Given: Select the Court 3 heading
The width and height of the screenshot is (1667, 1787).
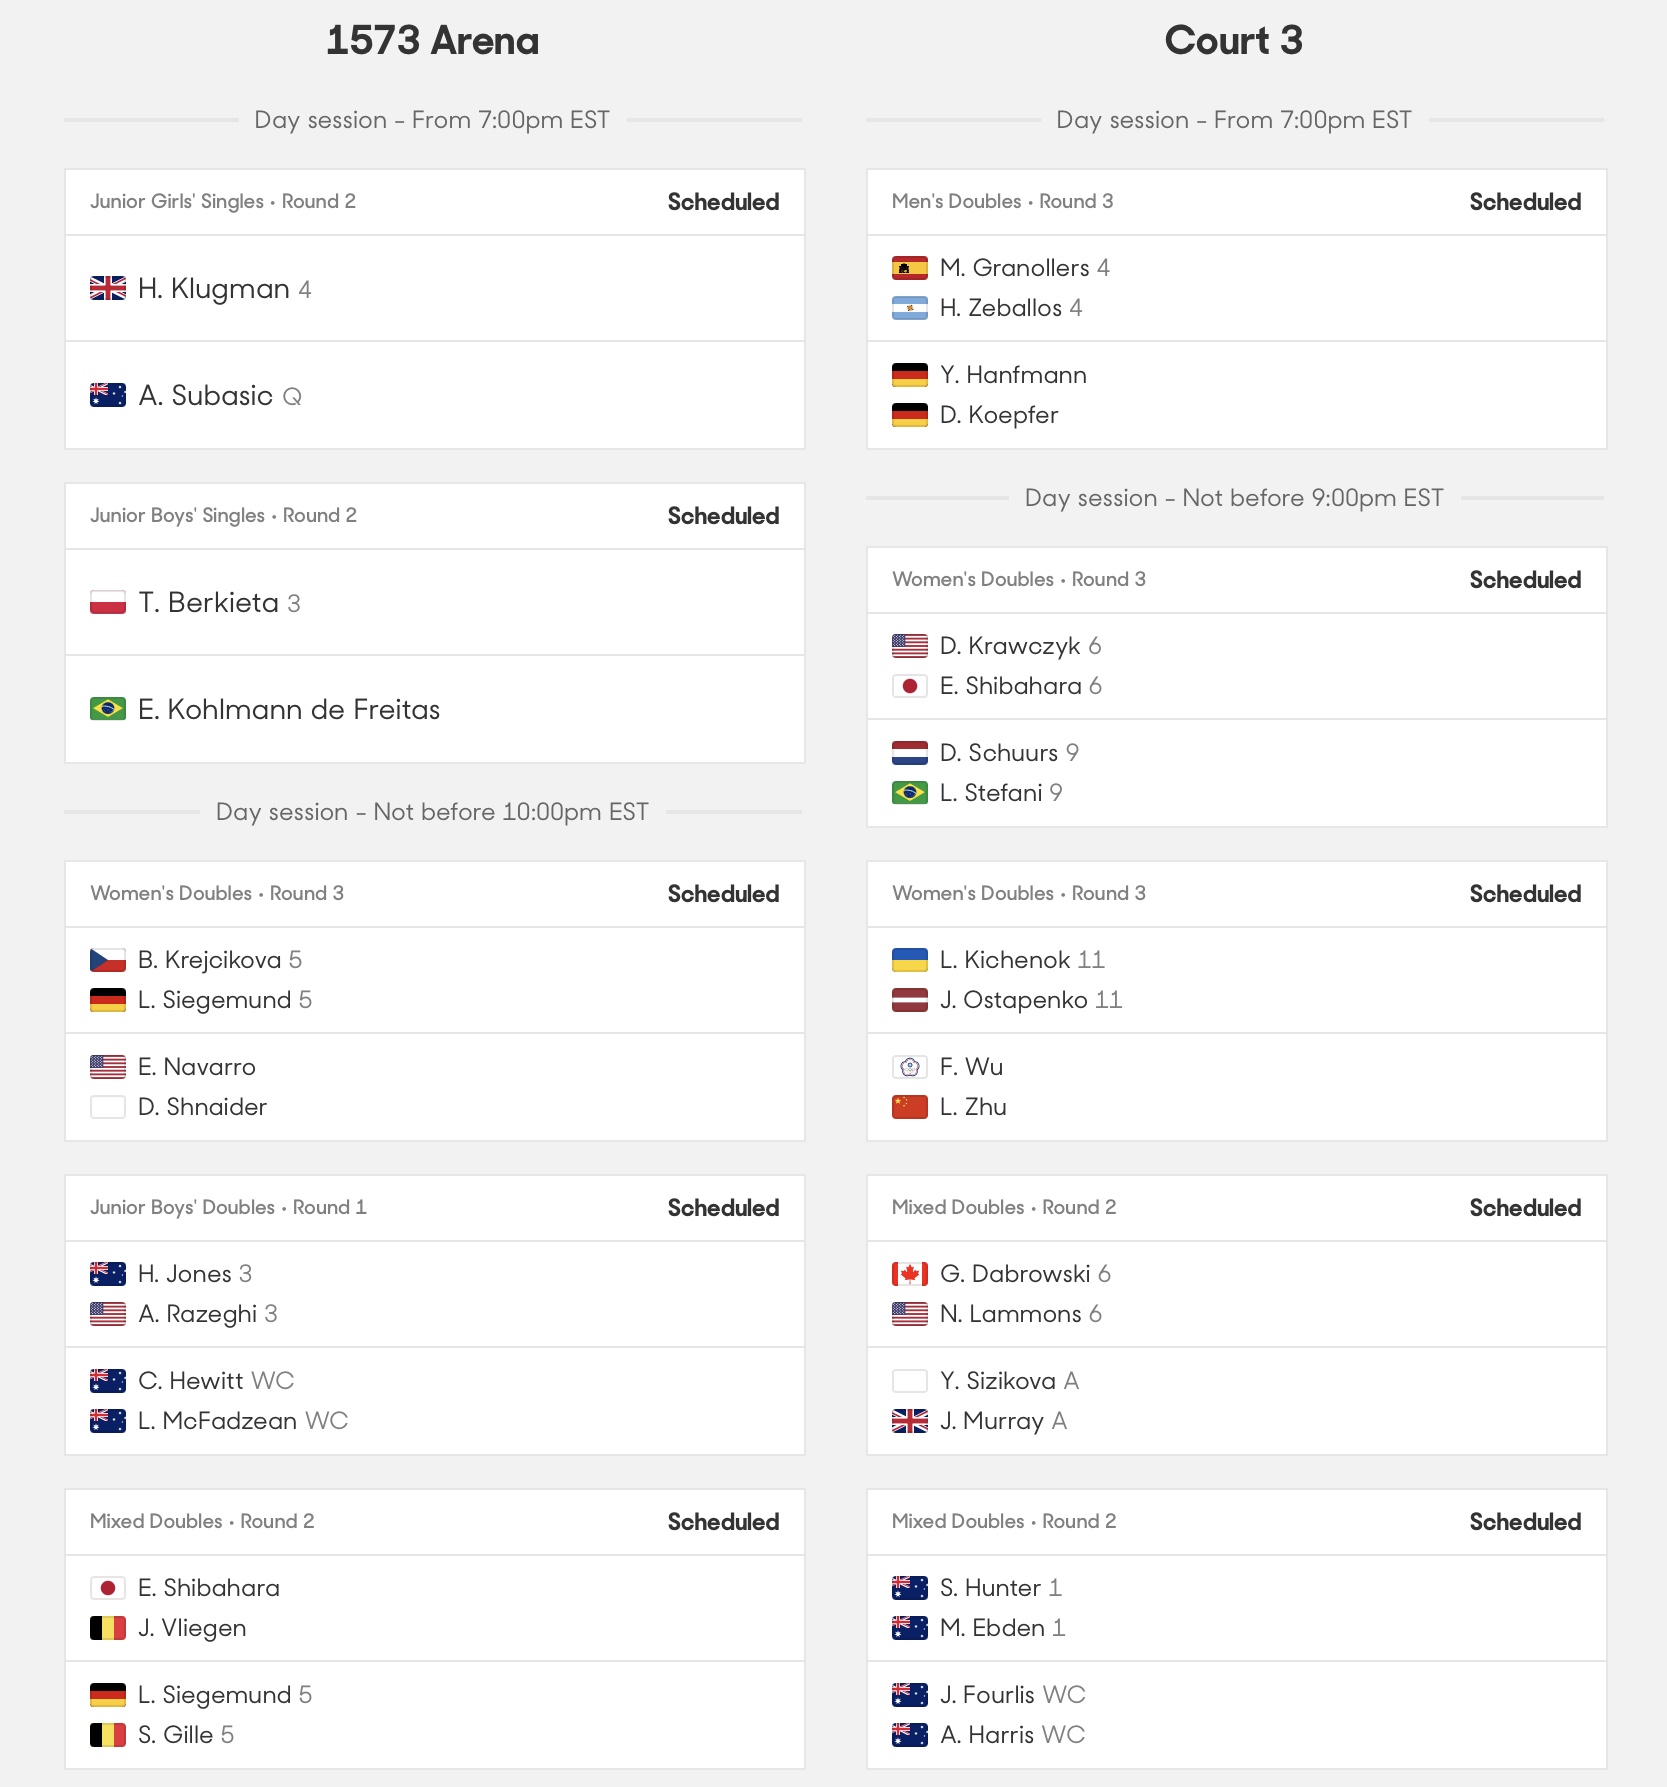Looking at the screenshot, I should coord(1234,41).
